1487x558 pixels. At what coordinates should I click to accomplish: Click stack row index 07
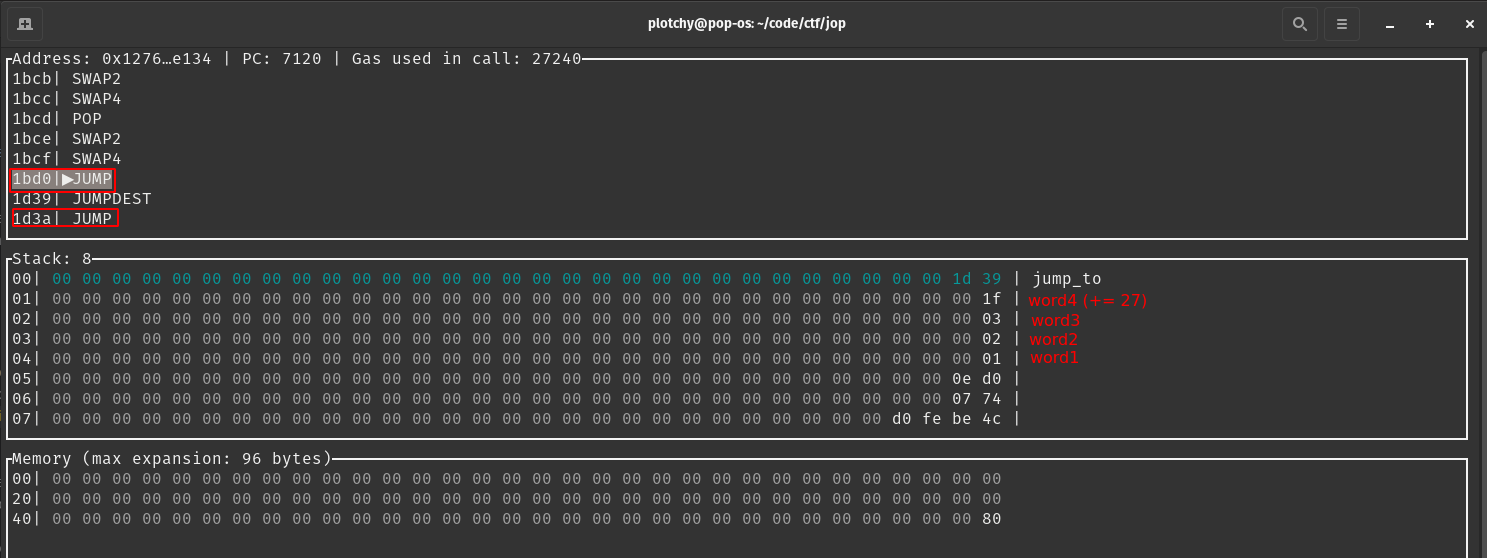pos(22,419)
